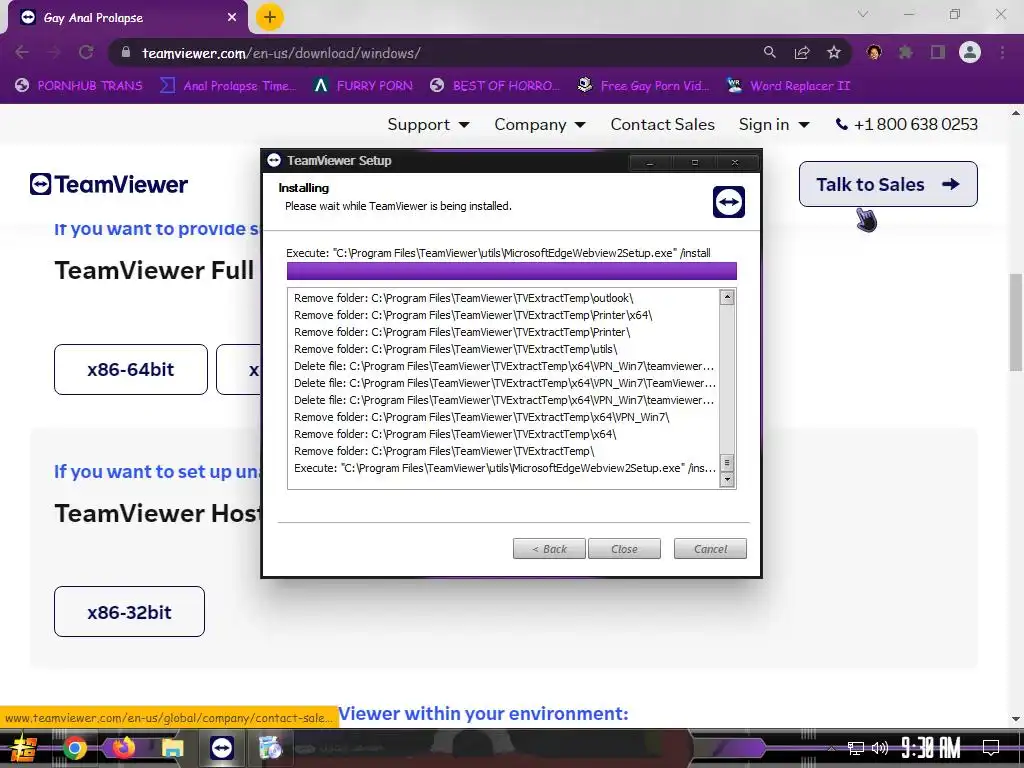The width and height of the screenshot is (1024, 768).
Task: Click the Close button in Setup dialog
Action: [624, 549]
